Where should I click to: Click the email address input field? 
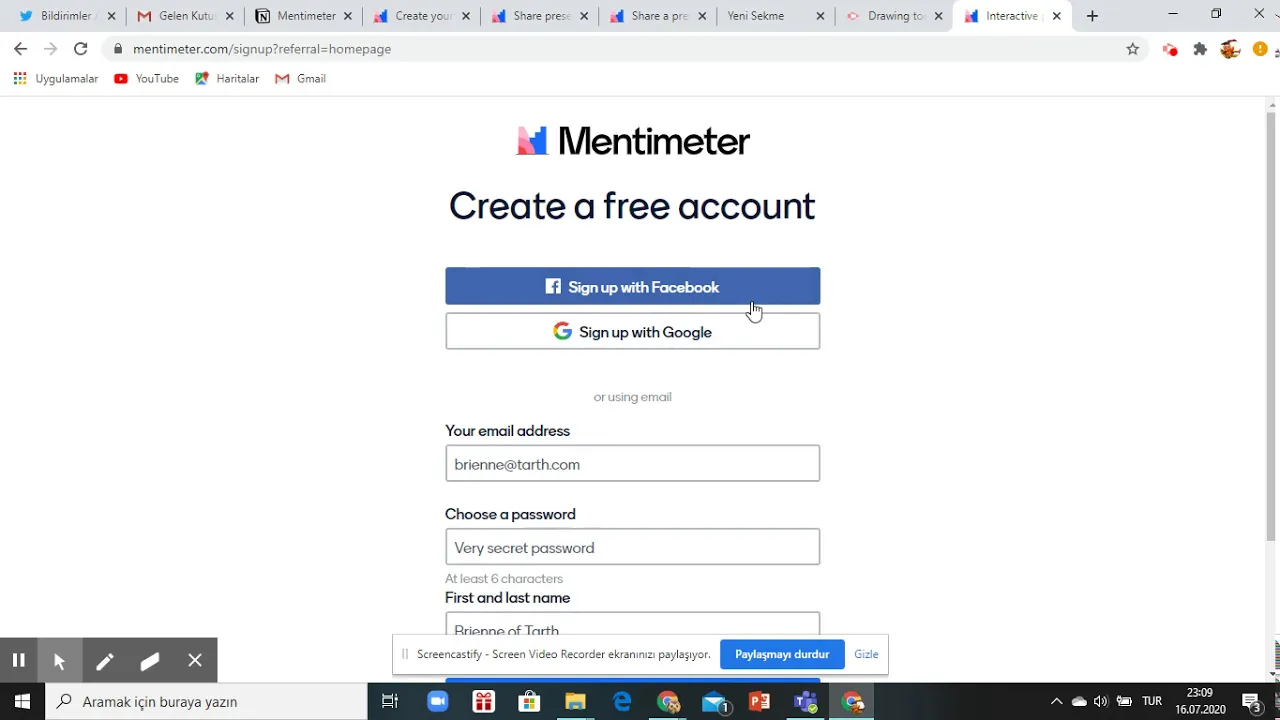click(632, 463)
